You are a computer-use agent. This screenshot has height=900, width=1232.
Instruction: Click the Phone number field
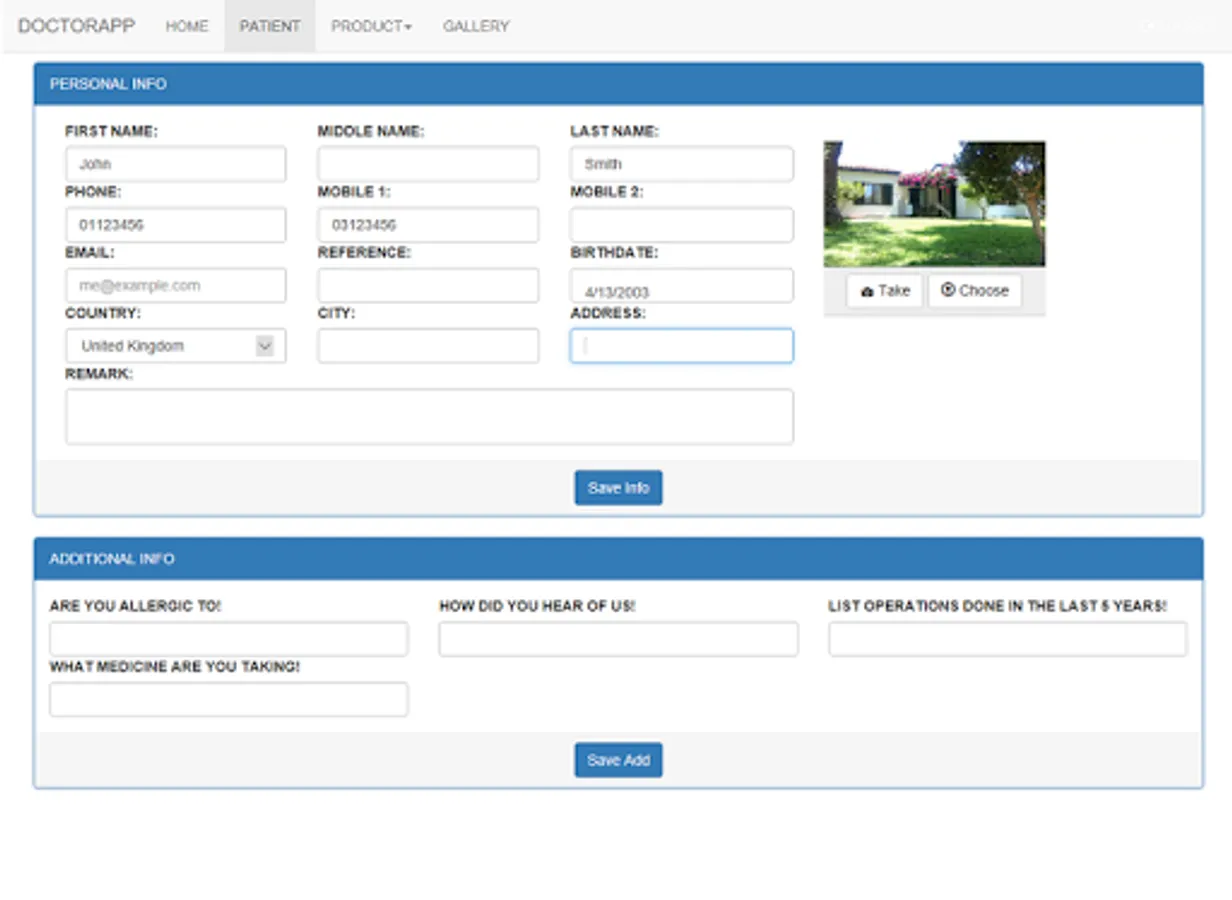tap(176, 225)
